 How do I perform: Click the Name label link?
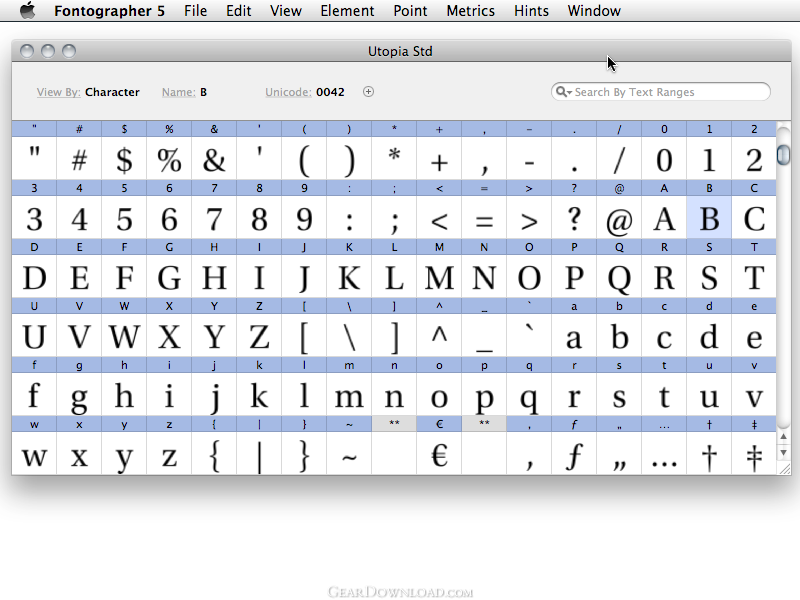pos(178,92)
